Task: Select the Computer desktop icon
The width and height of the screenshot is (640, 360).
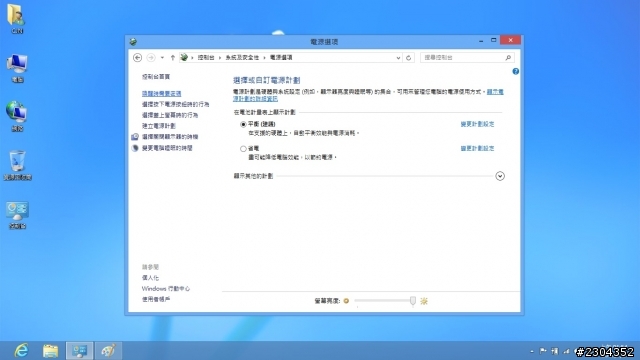Action: tap(17, 68)
